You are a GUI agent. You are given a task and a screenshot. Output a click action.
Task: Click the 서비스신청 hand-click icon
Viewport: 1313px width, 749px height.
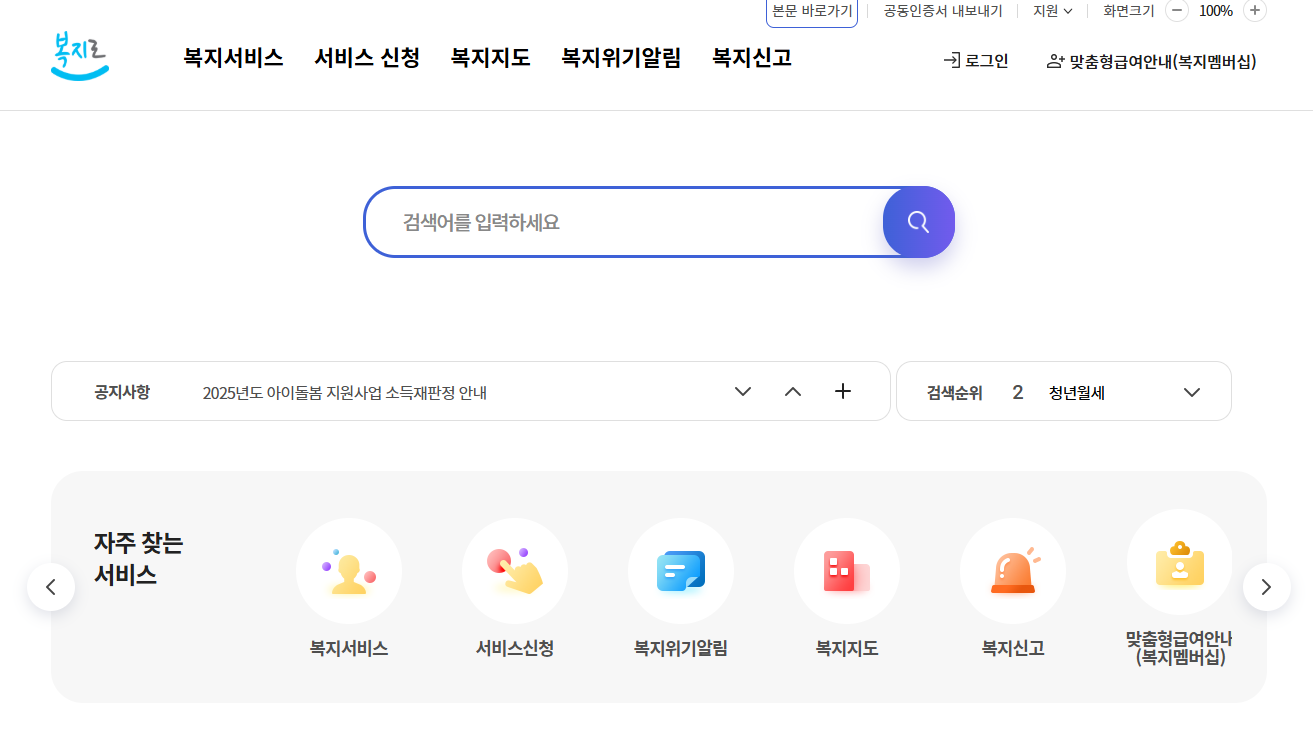(514, 570)
